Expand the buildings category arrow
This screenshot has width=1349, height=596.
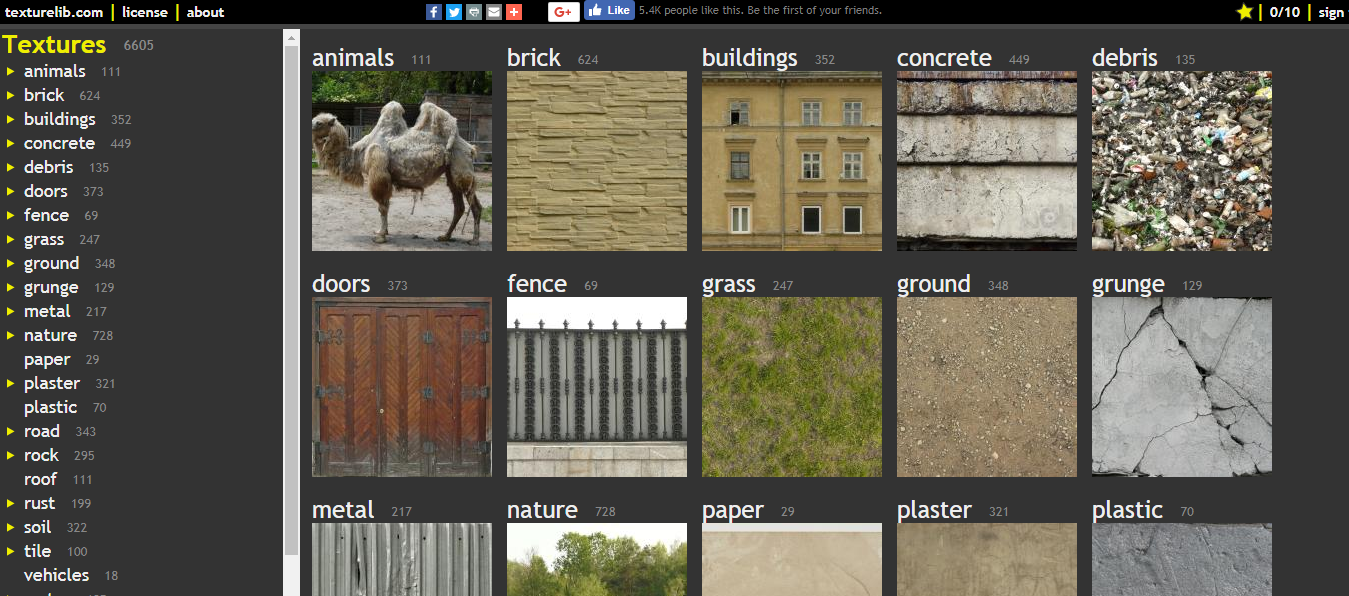(x=10, y=119)
